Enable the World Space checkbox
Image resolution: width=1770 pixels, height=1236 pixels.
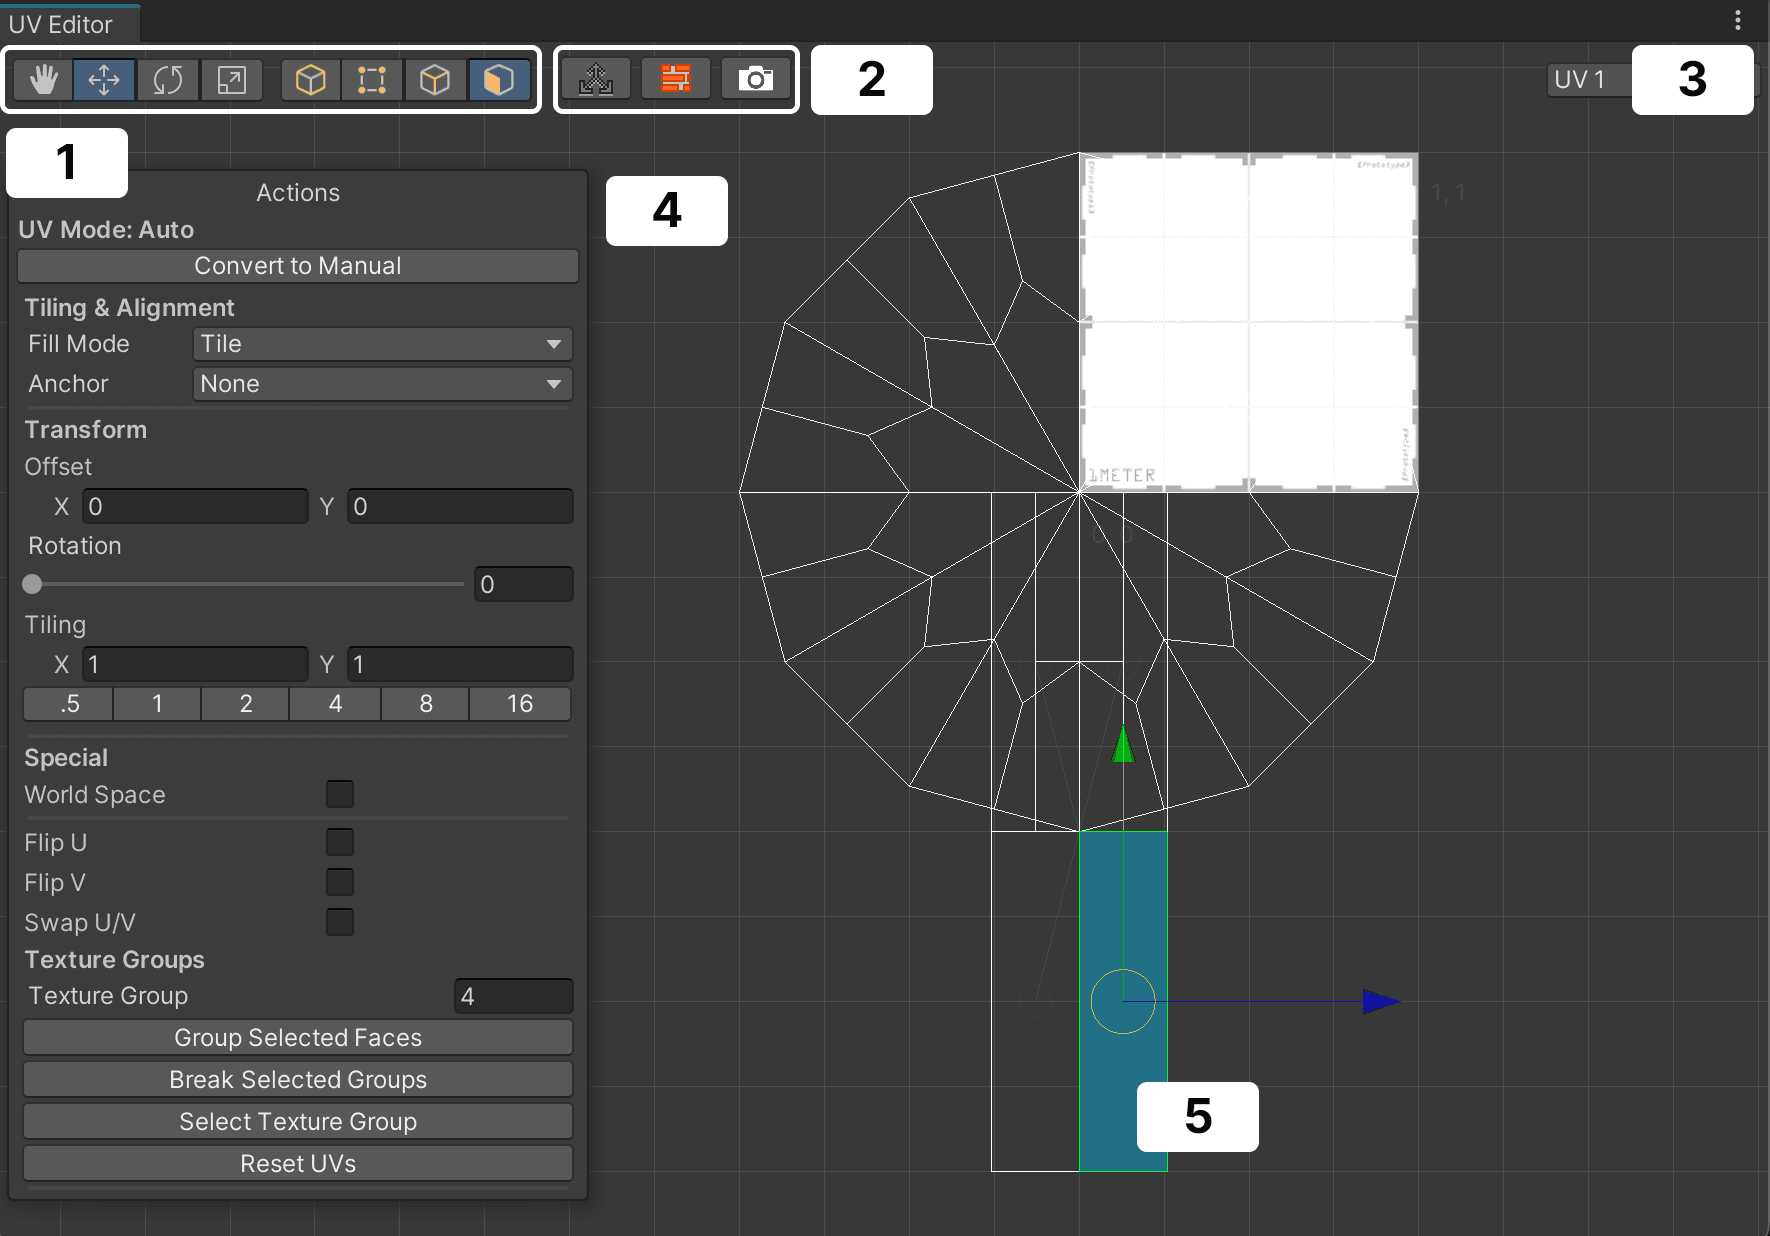point(340,795)
